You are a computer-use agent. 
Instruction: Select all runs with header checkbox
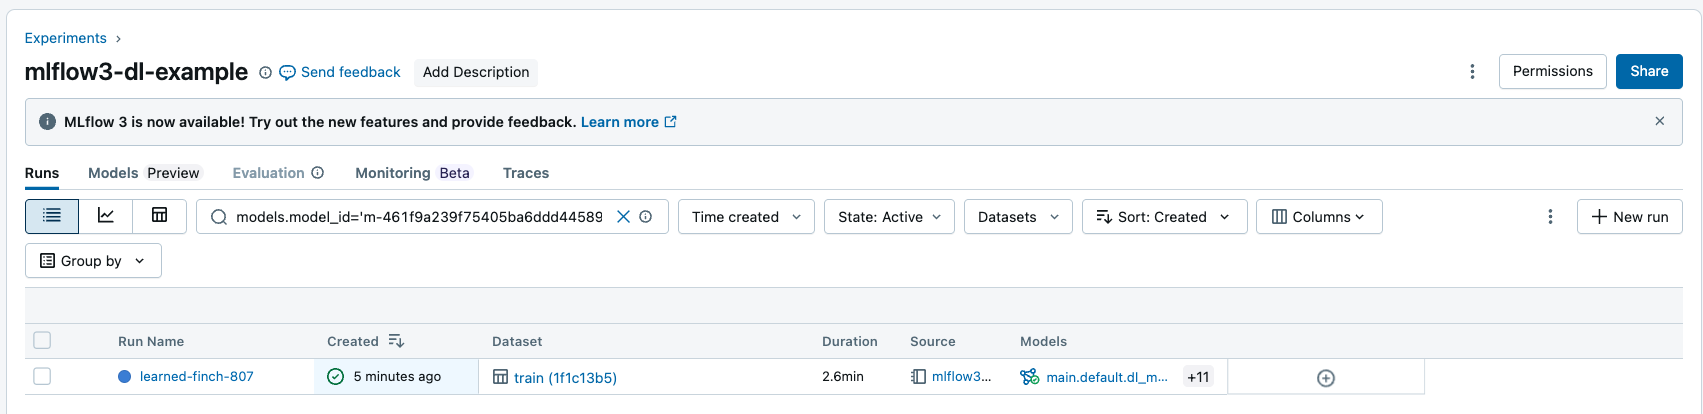(x=42, y=341)
